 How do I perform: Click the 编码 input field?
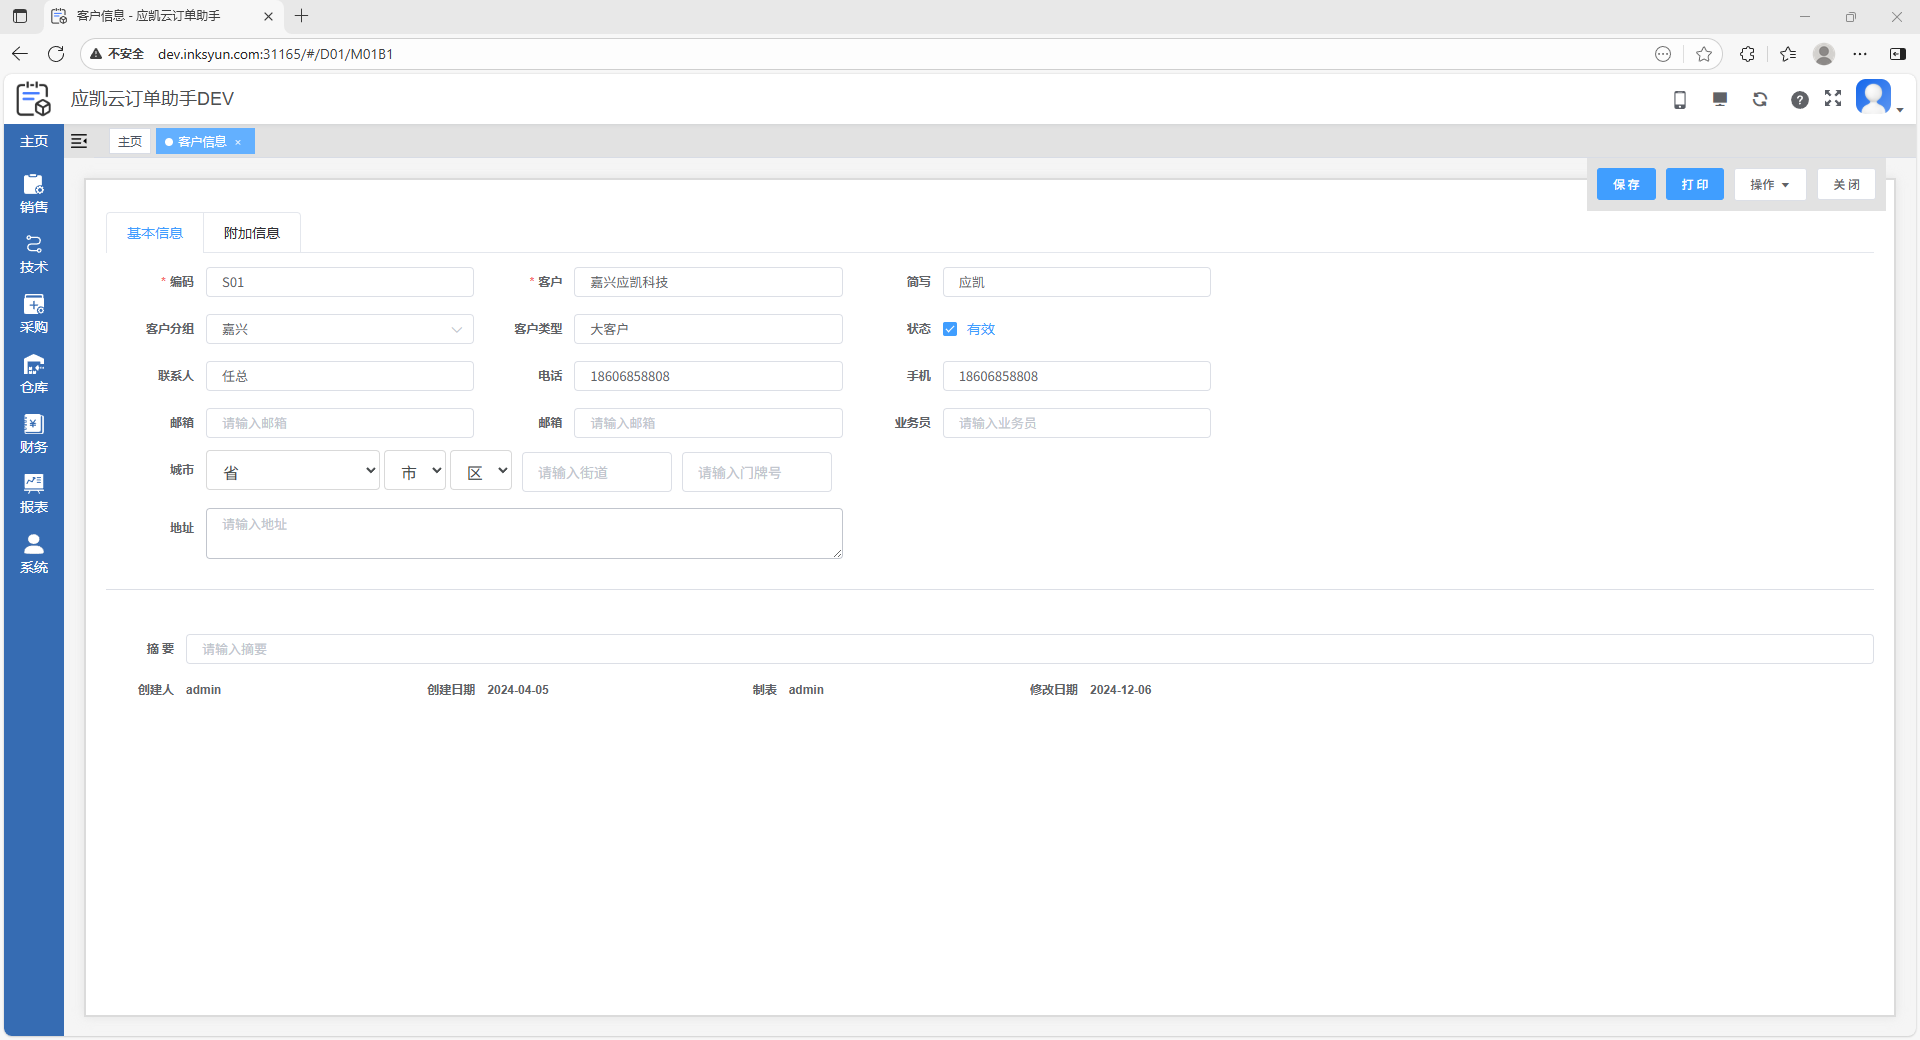340,282
